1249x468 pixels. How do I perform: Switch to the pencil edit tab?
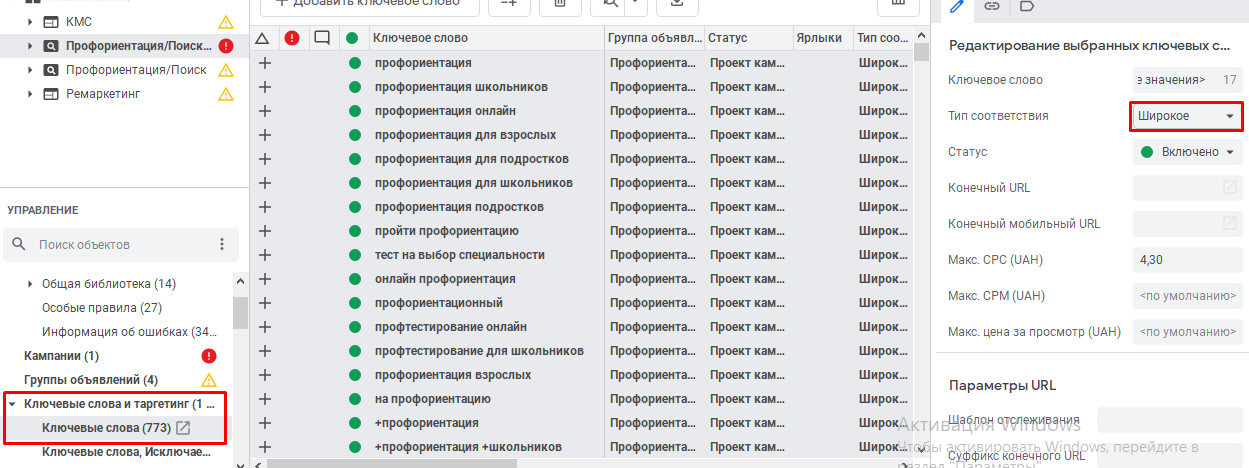tap(957, 7)
